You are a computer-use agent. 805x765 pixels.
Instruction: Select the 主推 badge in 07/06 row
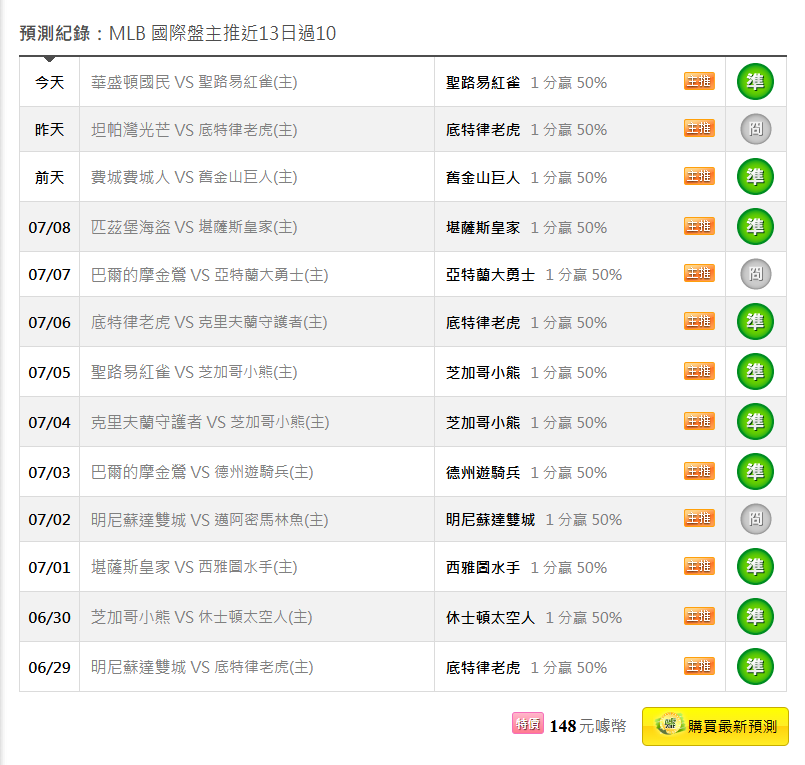point(699,321)
